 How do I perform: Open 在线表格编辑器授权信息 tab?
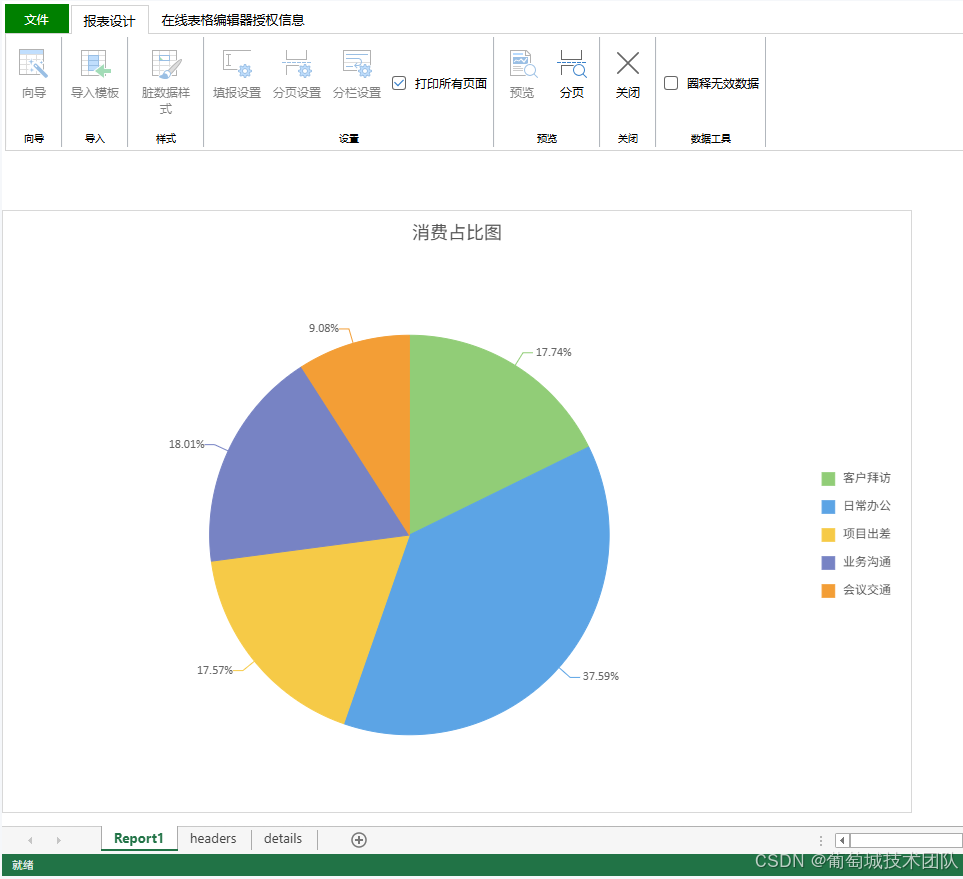(233, 20)
